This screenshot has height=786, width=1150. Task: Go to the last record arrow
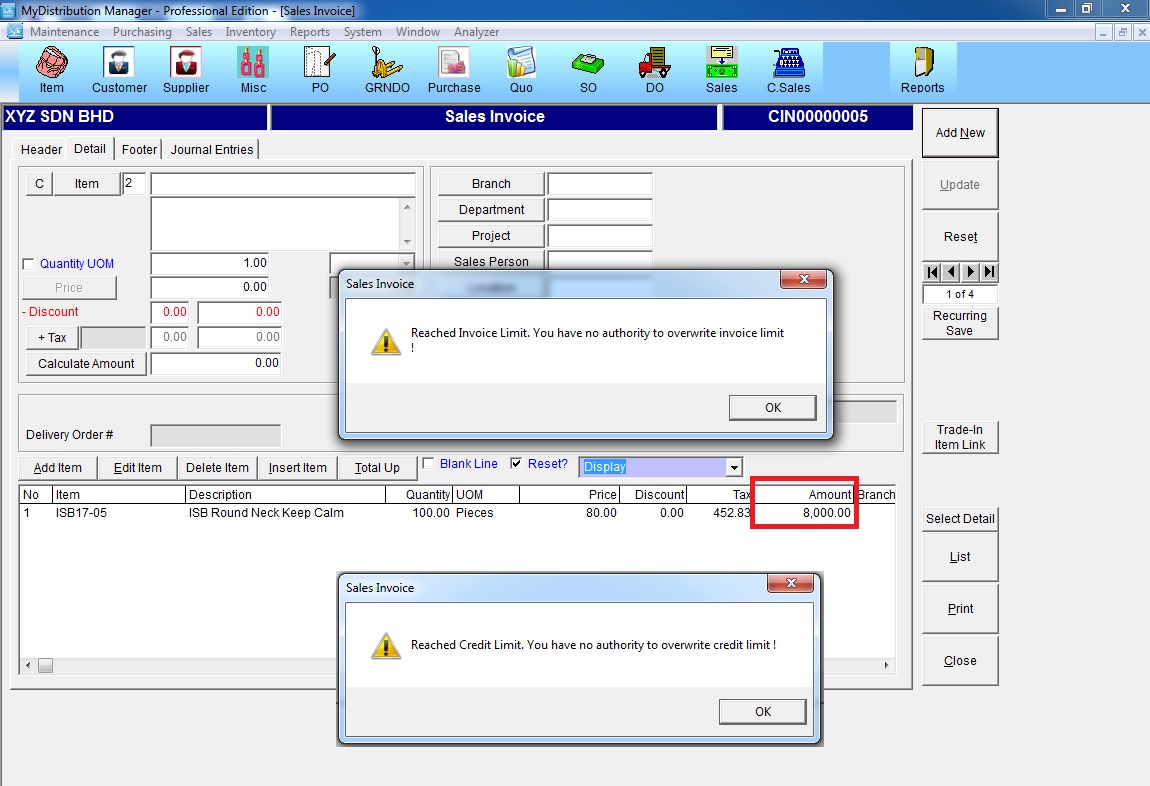pos(989,272)
